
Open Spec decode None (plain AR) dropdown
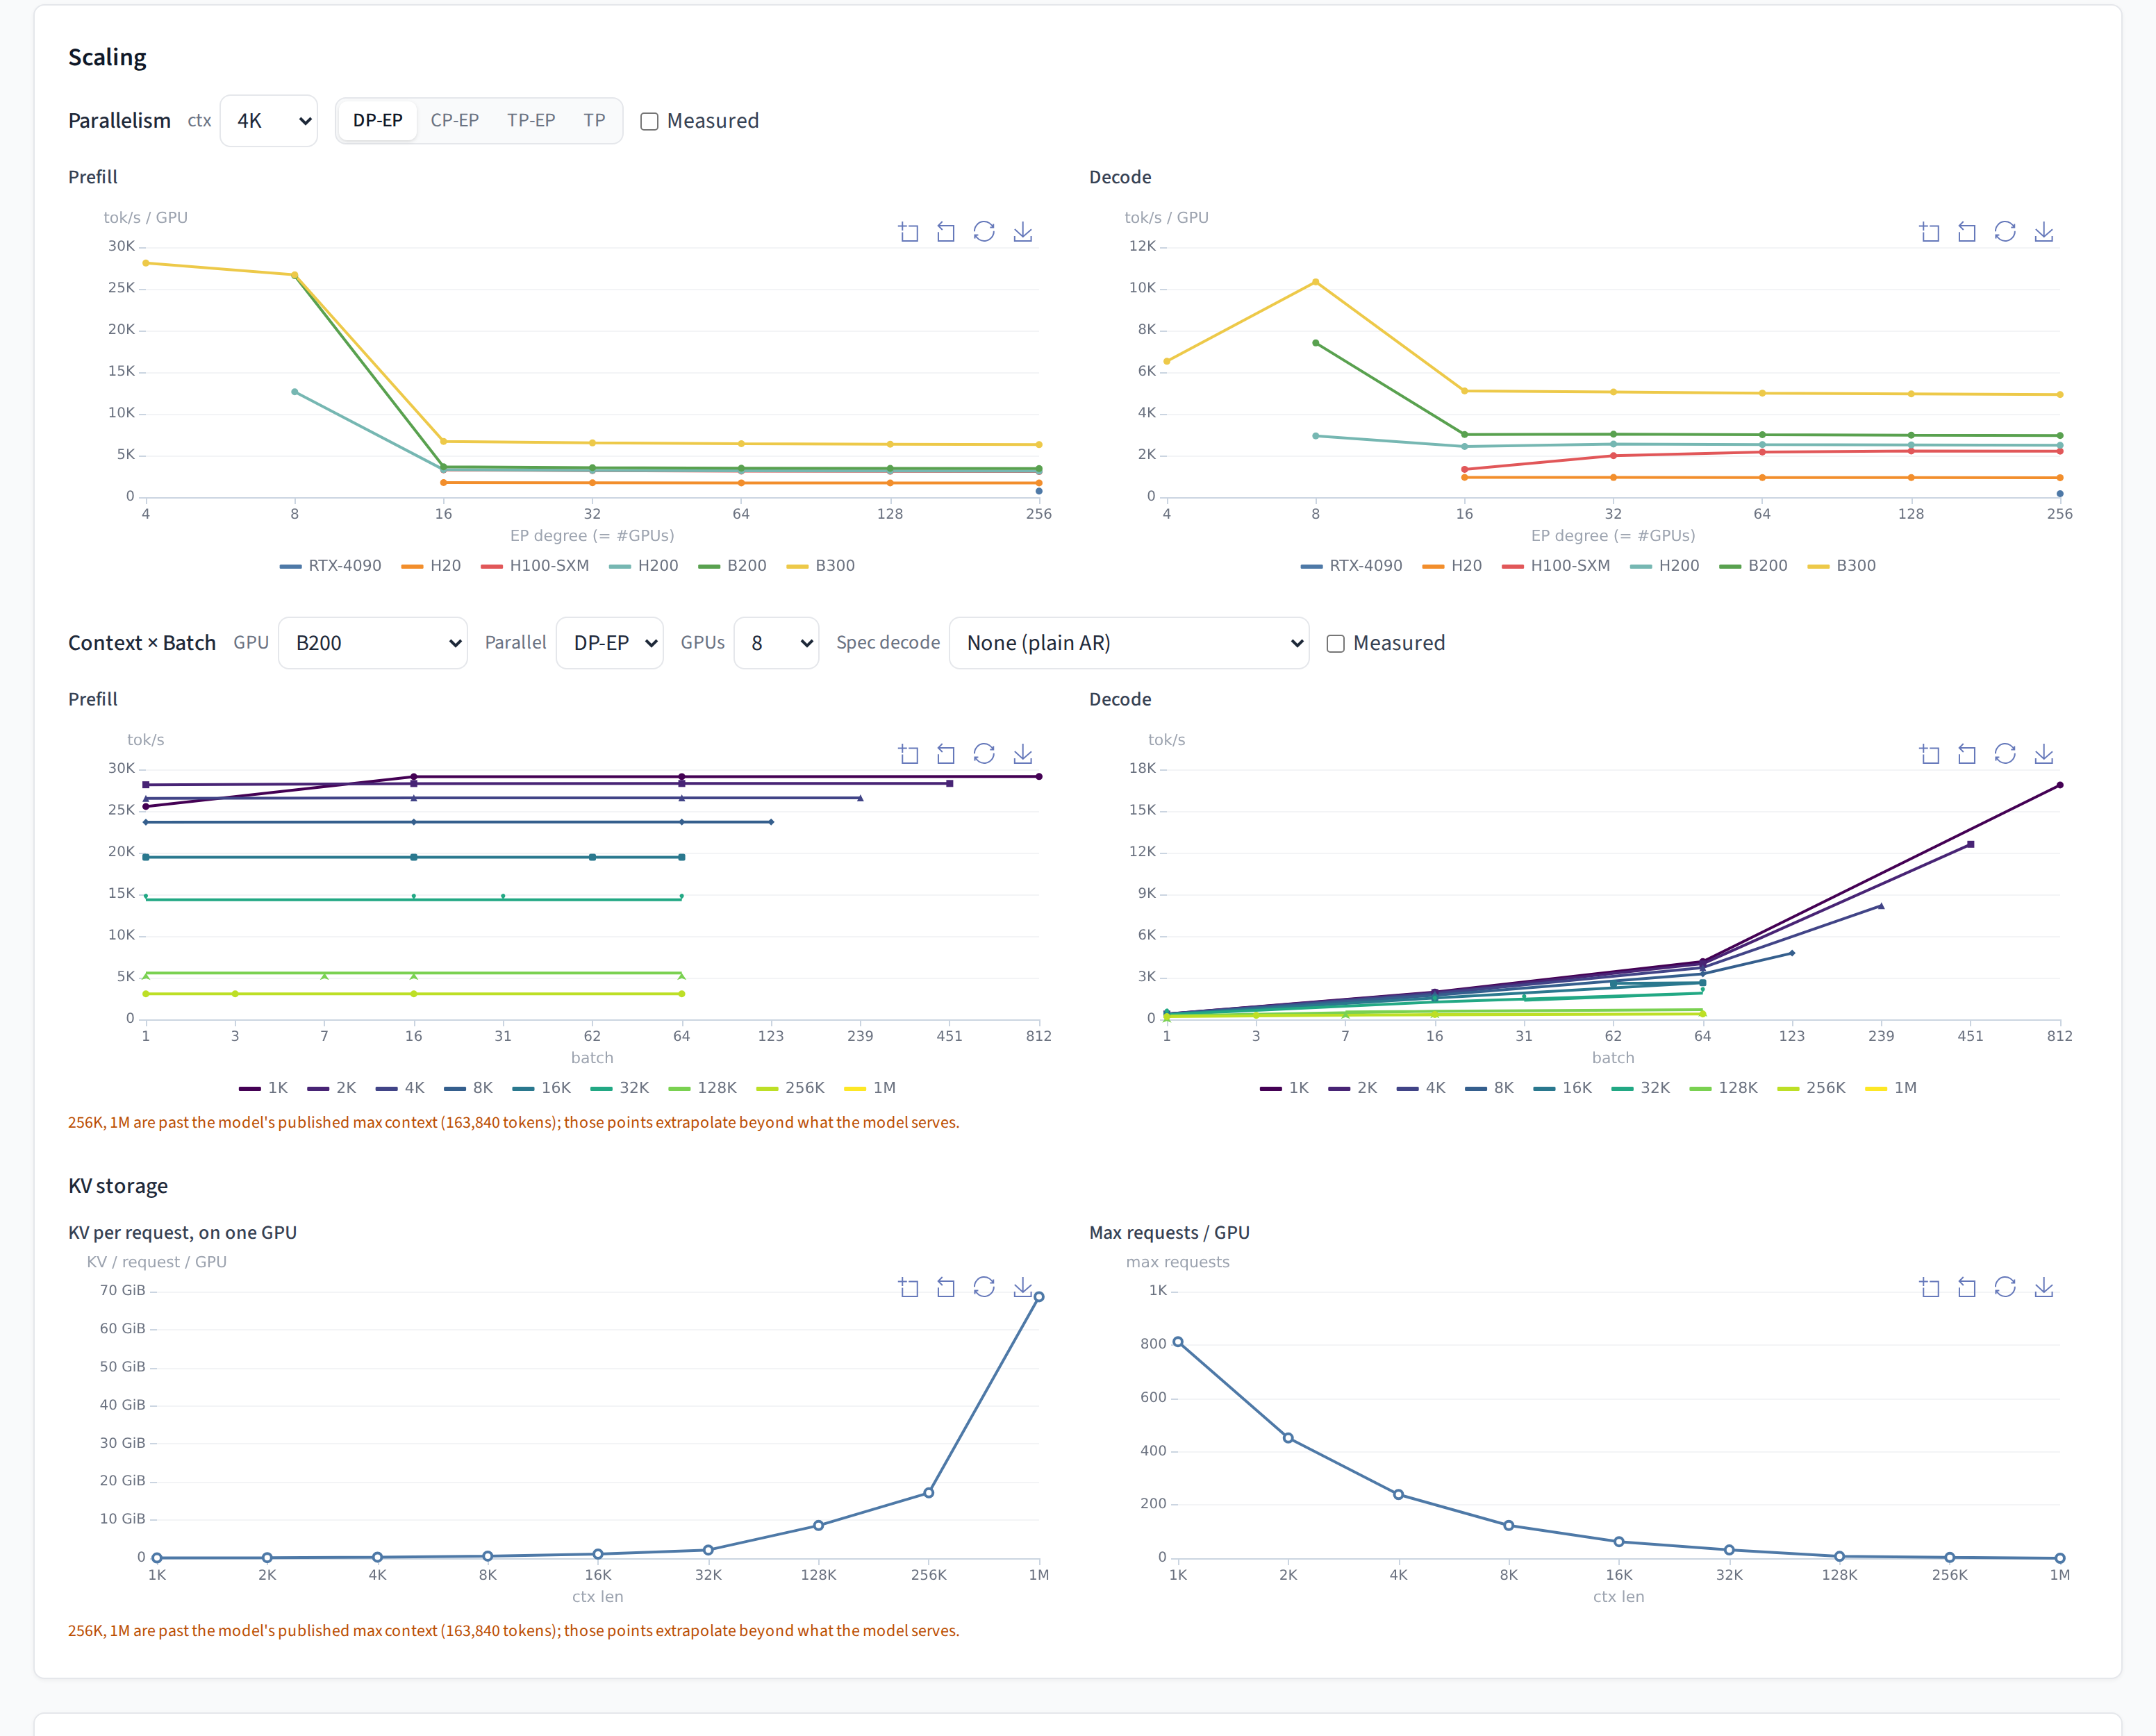tap(1129, 643)
